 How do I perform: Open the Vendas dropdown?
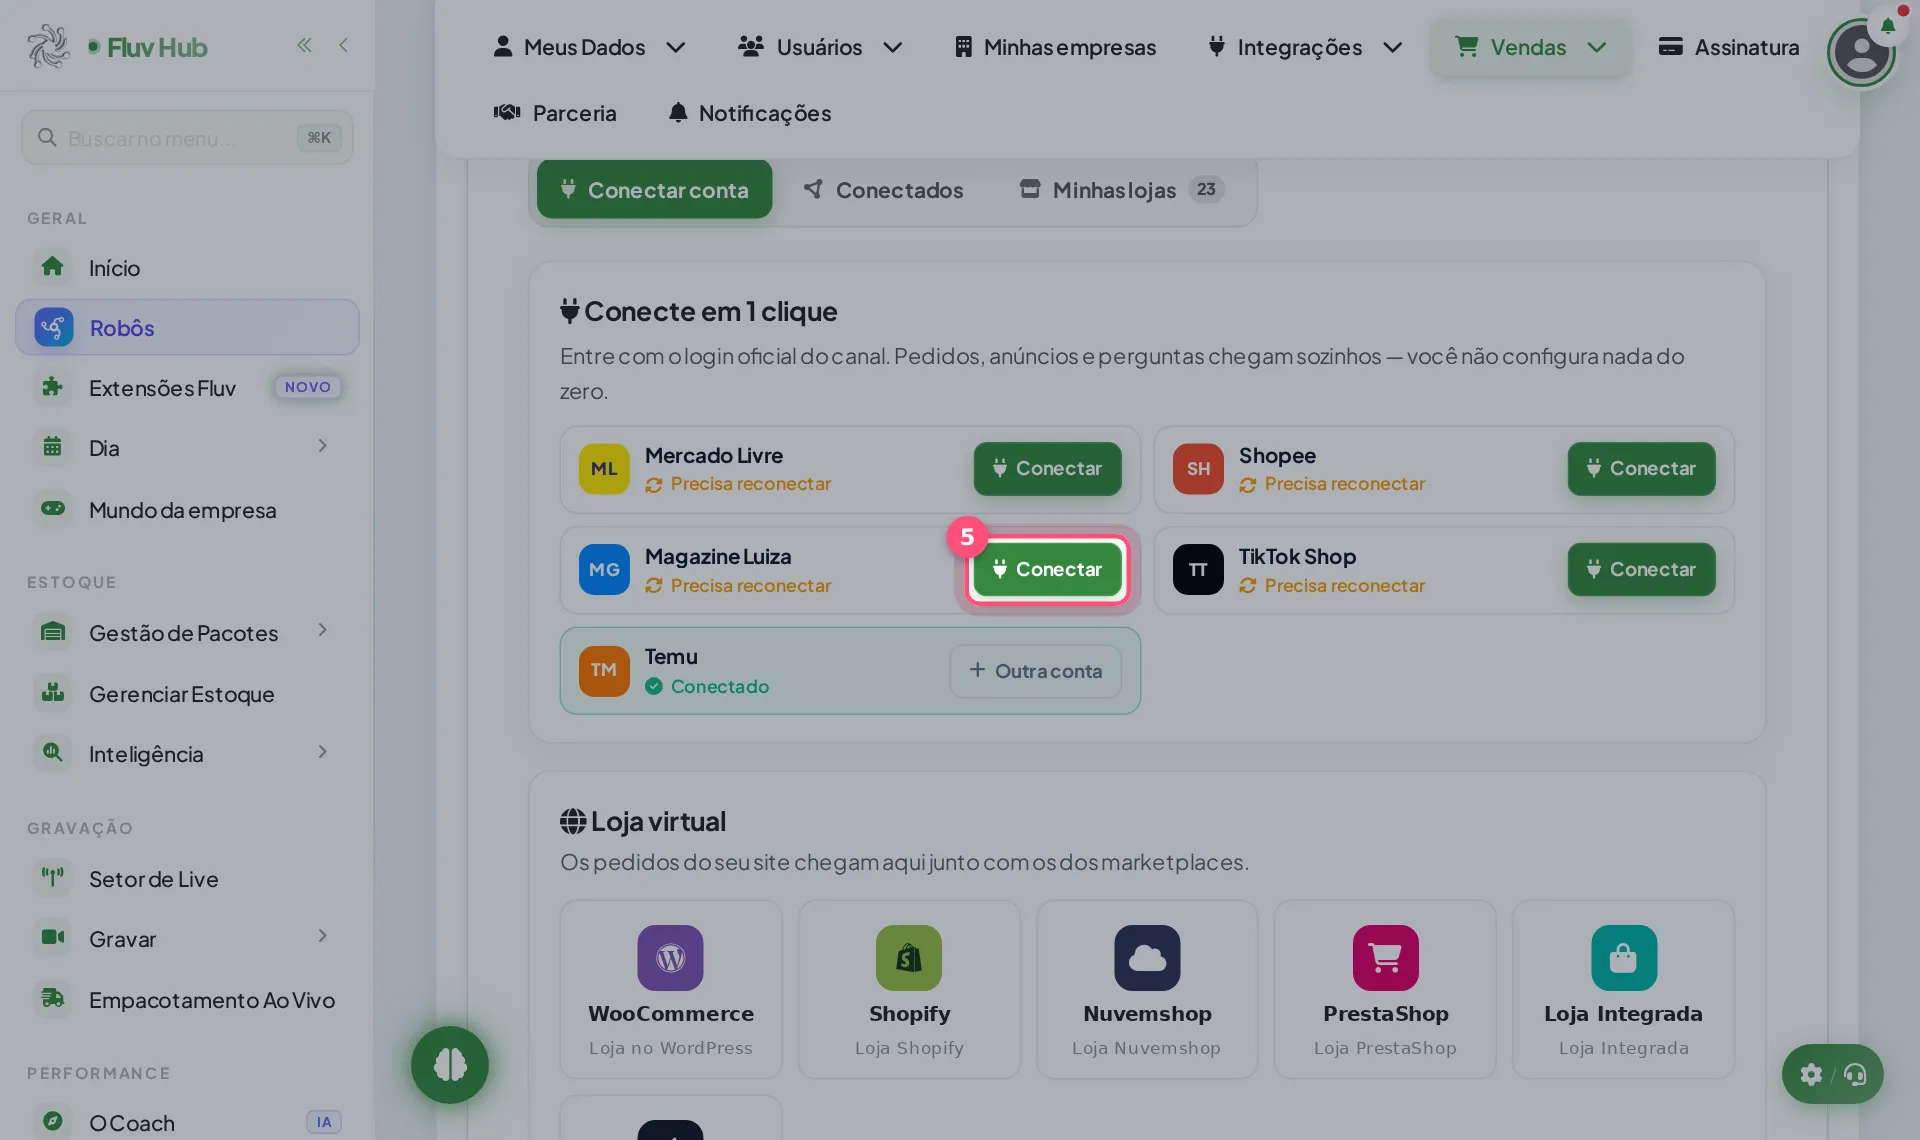click(1530, 47)
